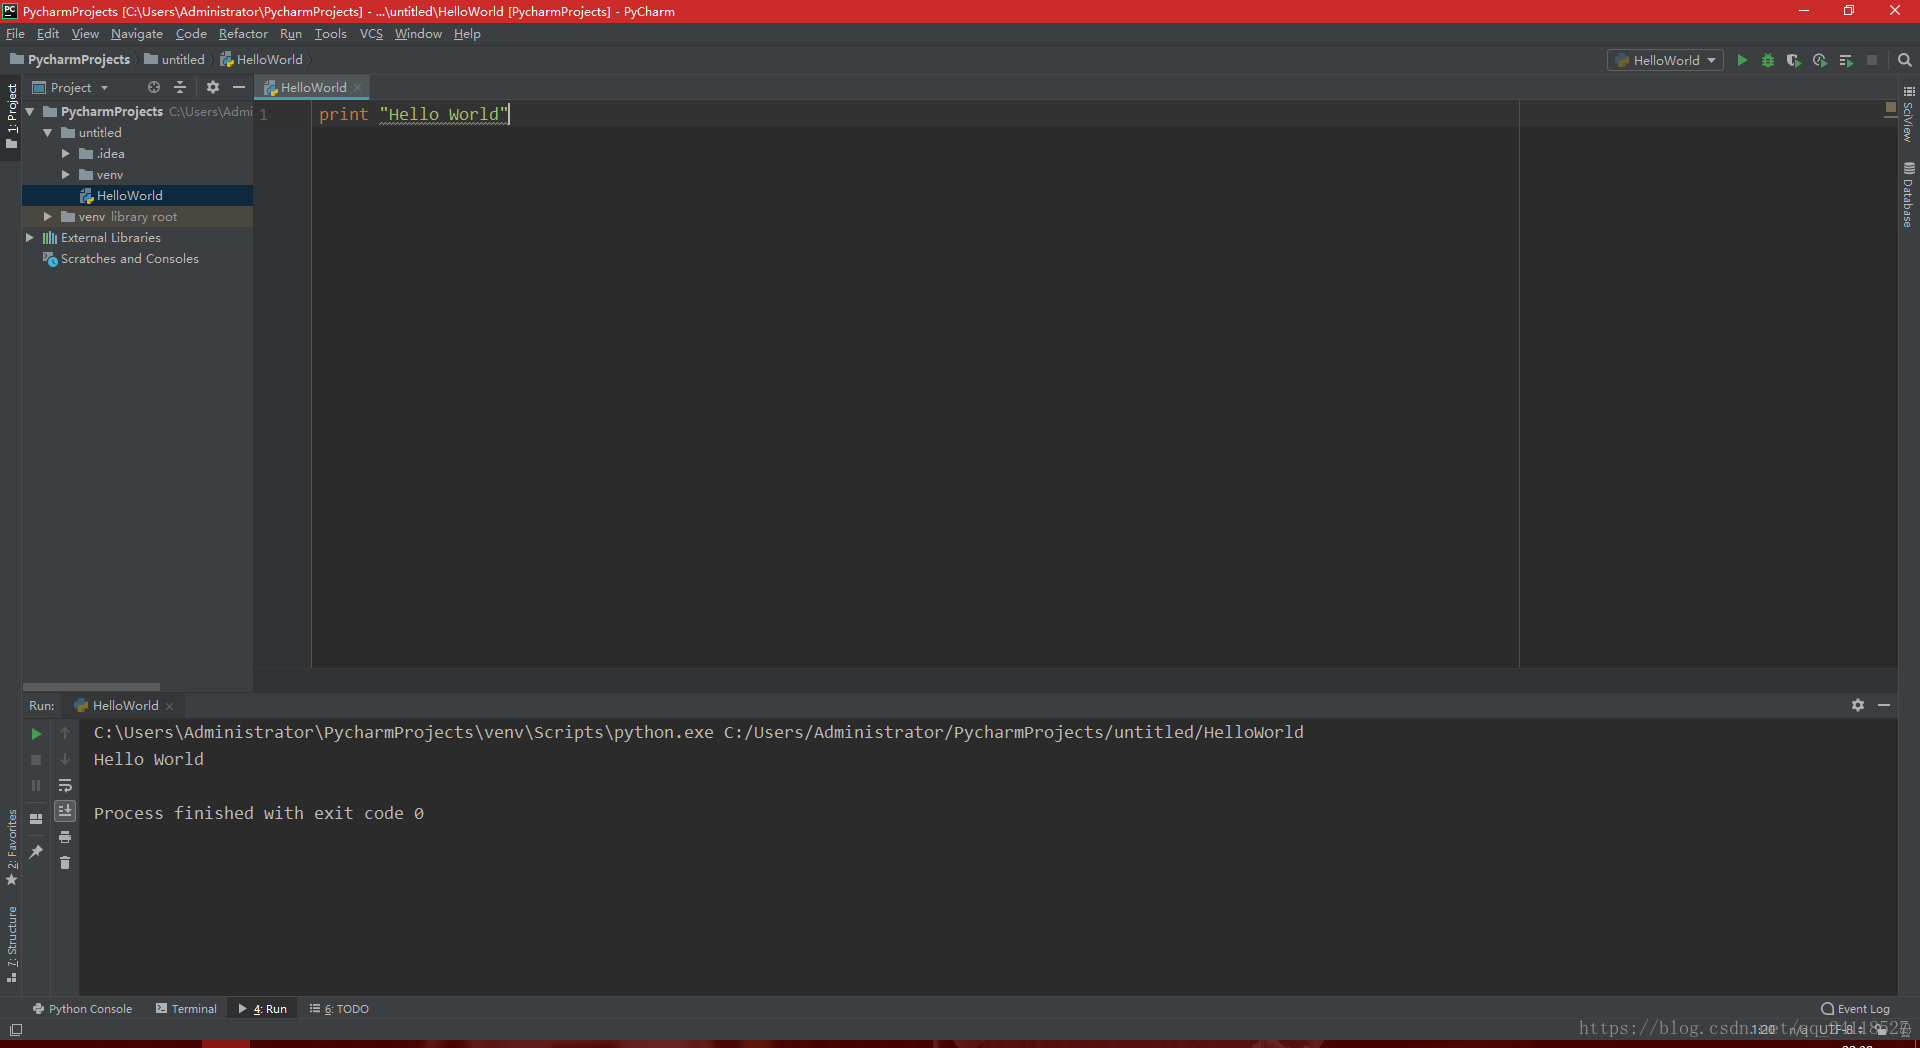Screen dimensions: 1920x1048
Task: Profile HelloWorld with the clock-run icon
Action: [x=1820, y=60]
